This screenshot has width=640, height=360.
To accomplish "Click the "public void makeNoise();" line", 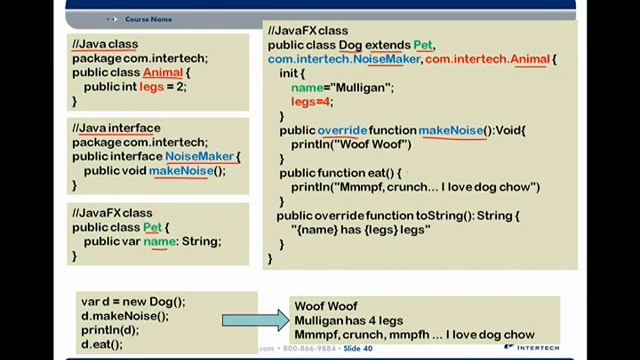I will coord(155,171).
